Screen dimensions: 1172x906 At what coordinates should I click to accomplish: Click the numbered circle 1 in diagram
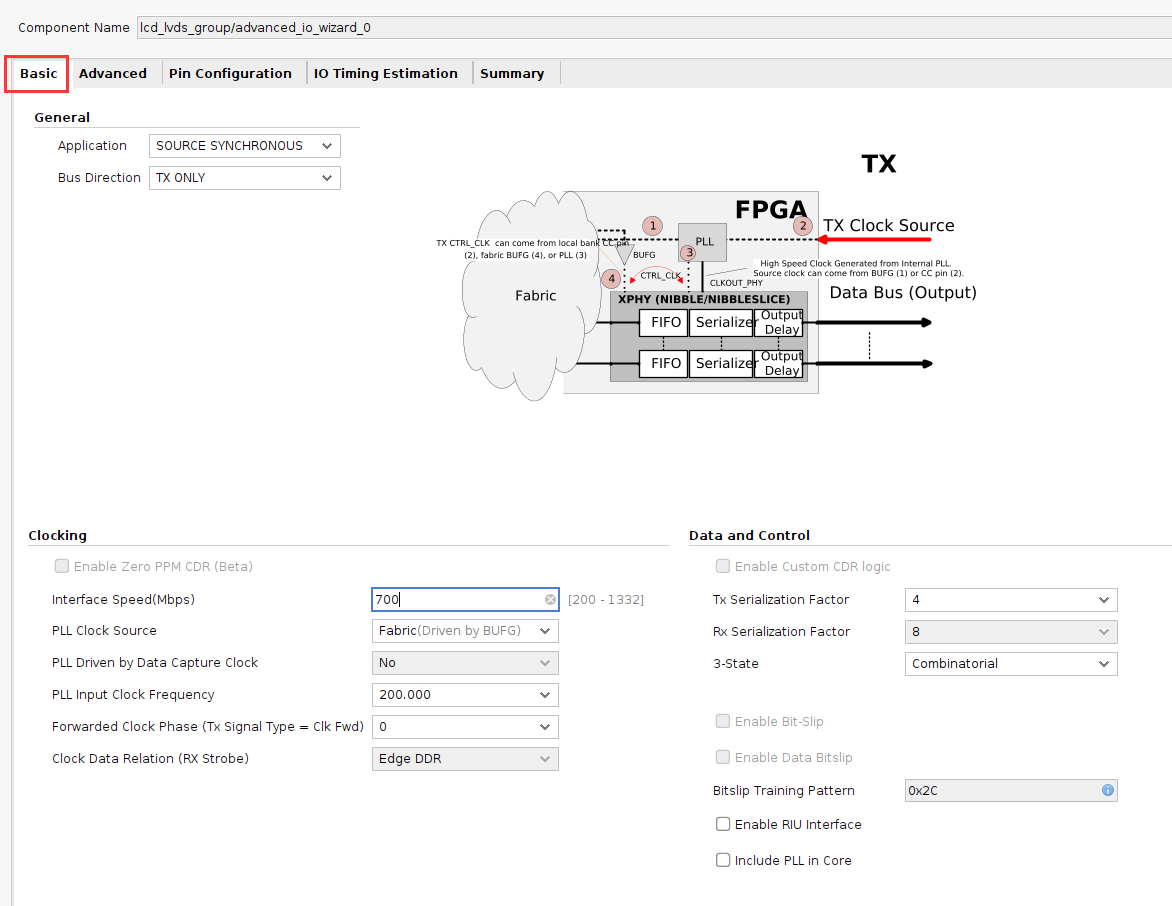pos(653,226)
